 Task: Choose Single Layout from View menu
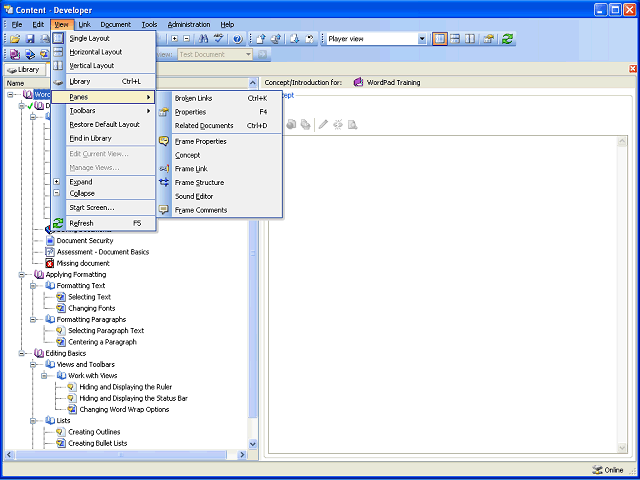[103, 38]
